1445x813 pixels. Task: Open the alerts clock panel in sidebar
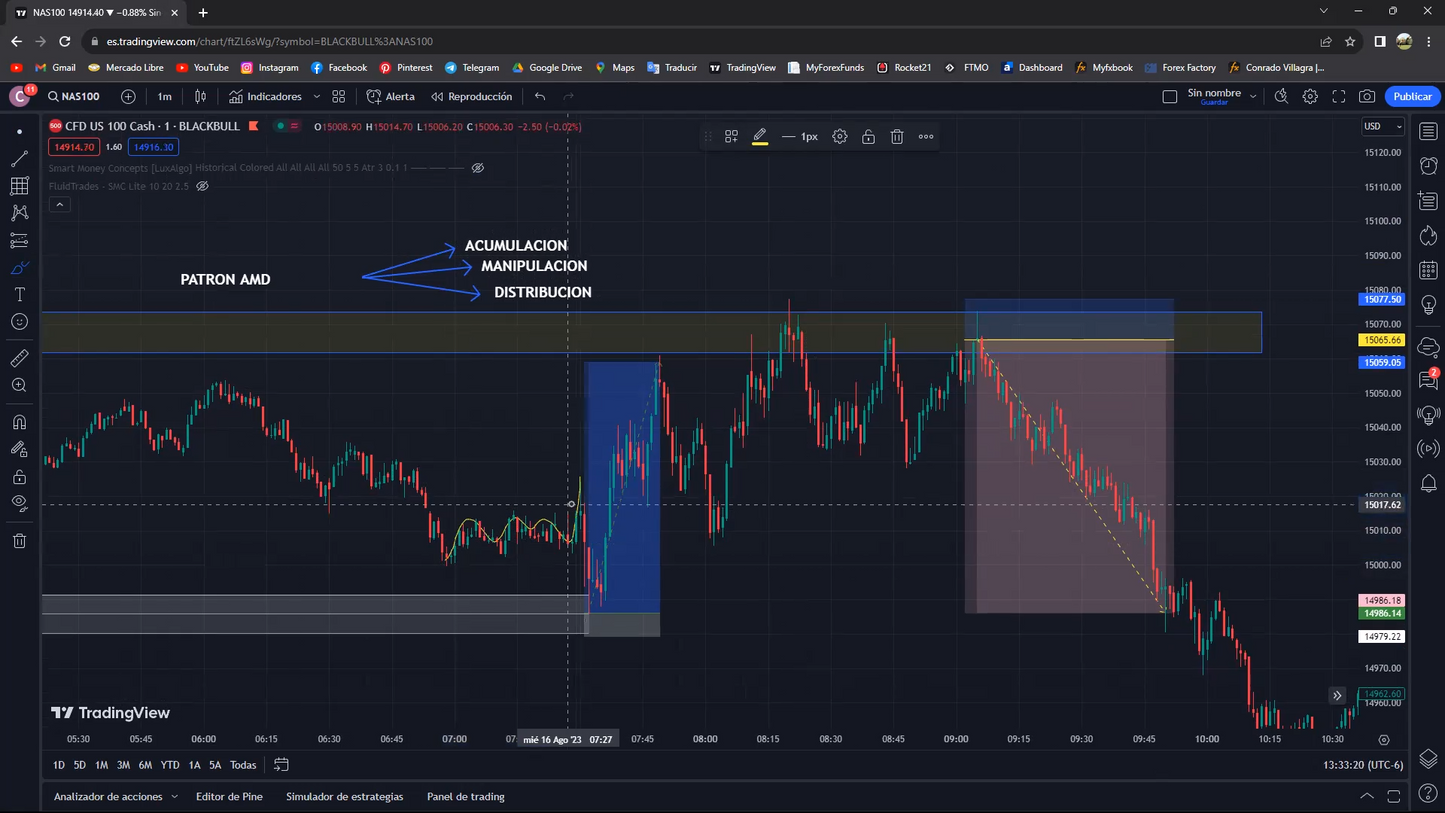tap(1428, 166)
